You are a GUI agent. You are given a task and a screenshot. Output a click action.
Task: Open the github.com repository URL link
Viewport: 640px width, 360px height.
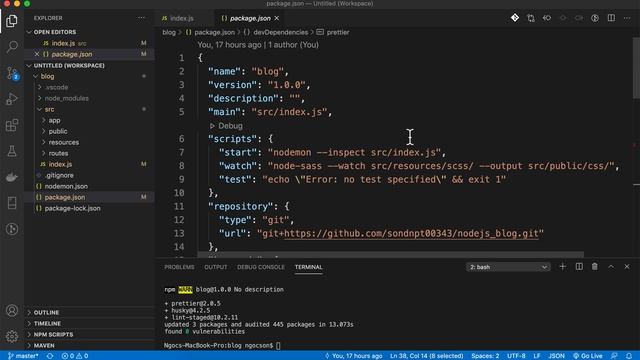point(411,233)
